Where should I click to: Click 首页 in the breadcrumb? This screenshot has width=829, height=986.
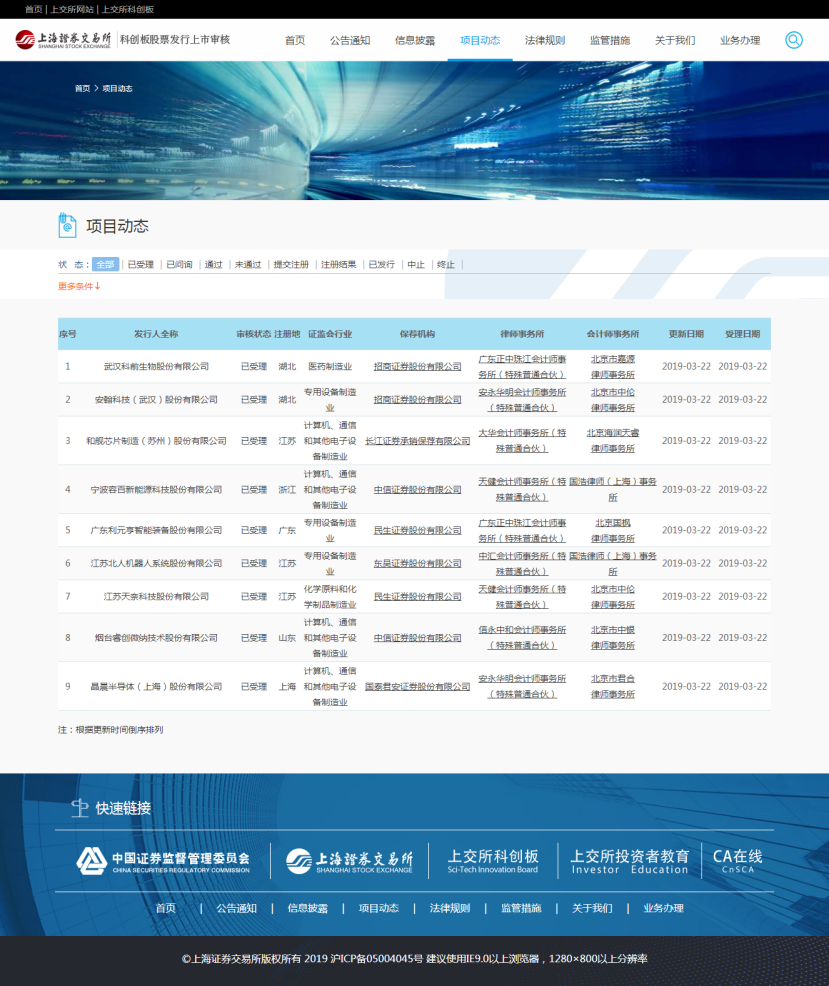82,89
